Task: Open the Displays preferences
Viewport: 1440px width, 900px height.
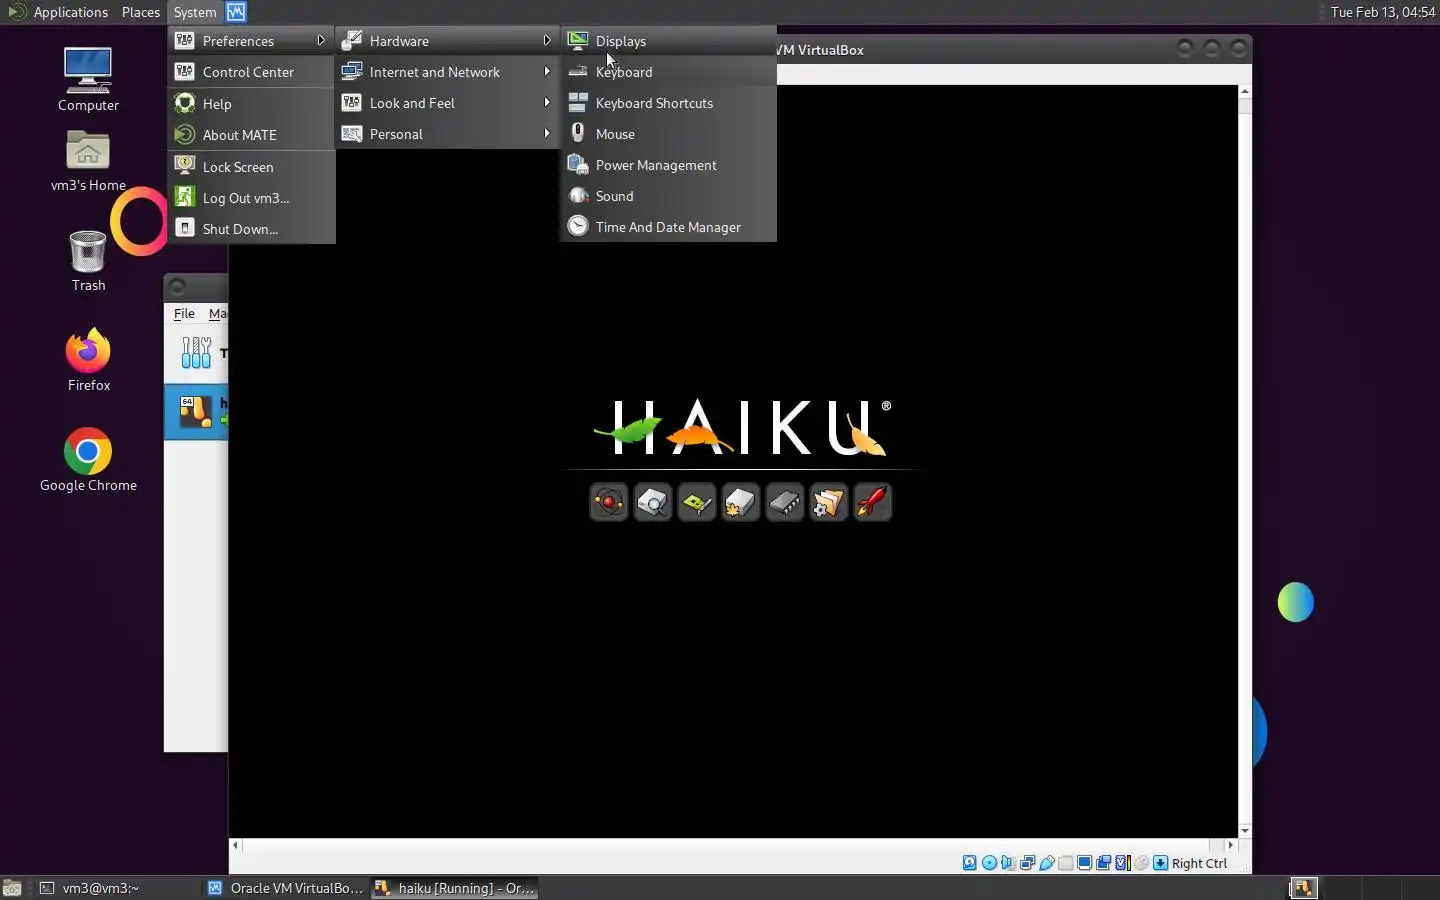Action: pyautogui.click(x=668, y=41)
